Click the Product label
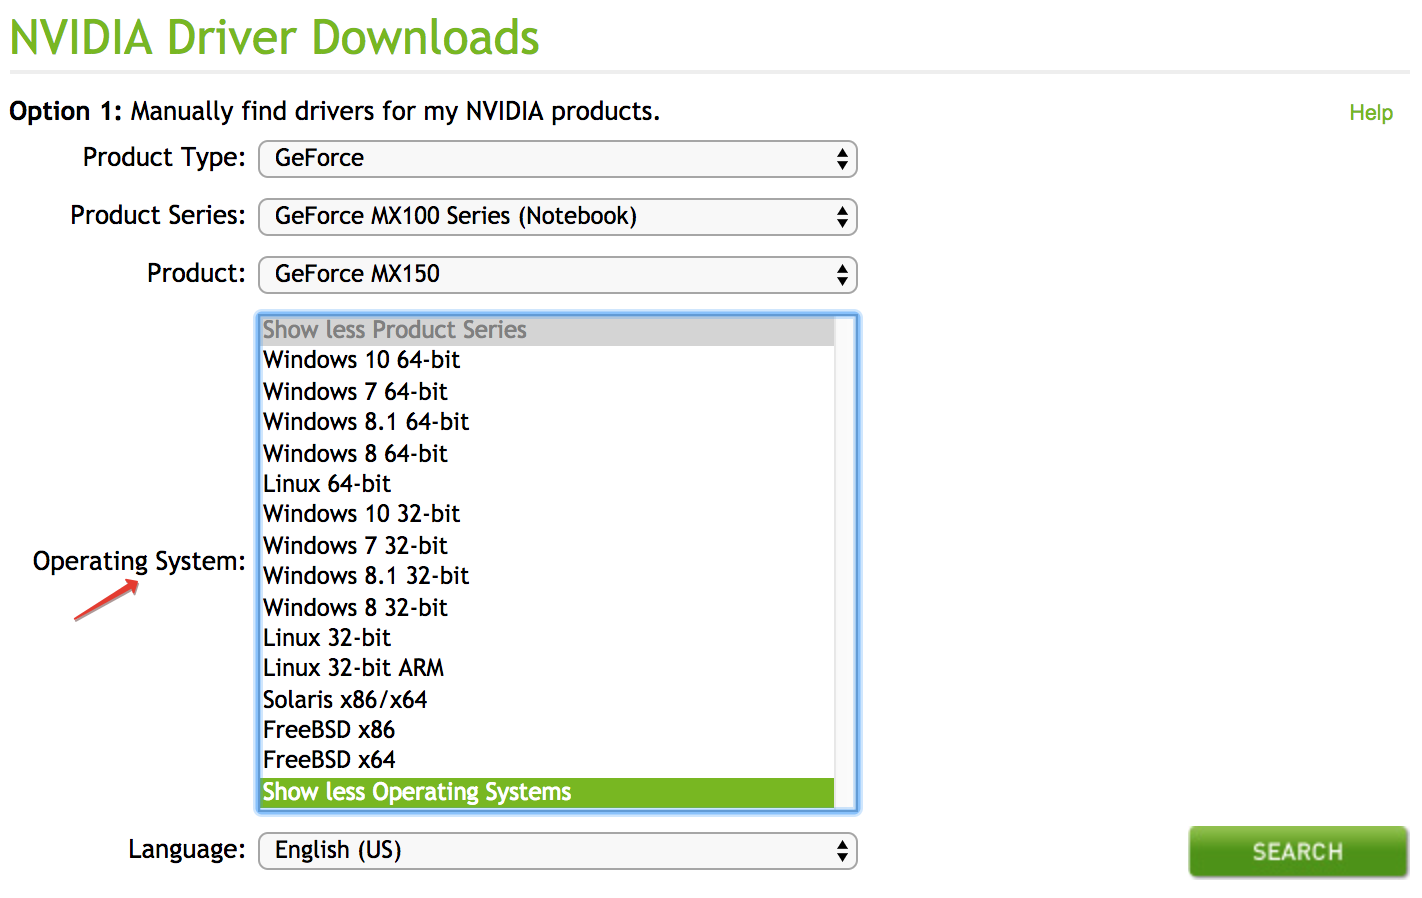This screenshot has height=898, width=1422. (x=196, y=274)
